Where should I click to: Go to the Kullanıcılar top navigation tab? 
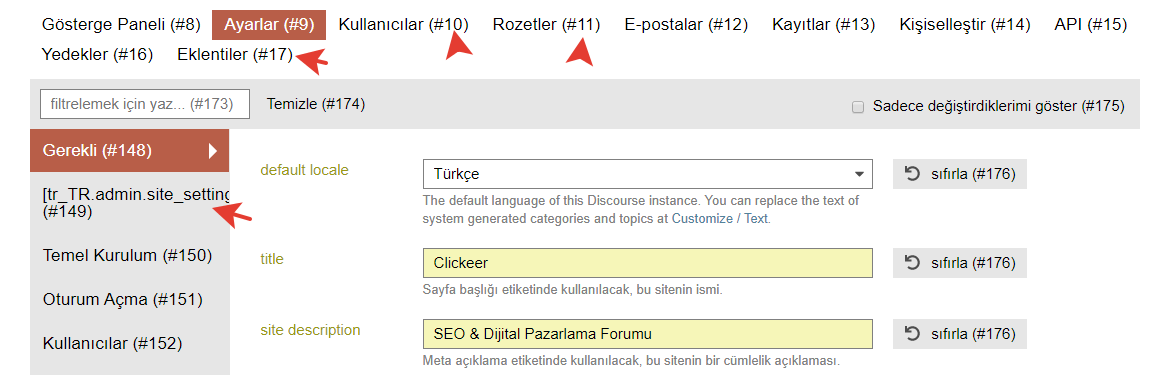403,25
